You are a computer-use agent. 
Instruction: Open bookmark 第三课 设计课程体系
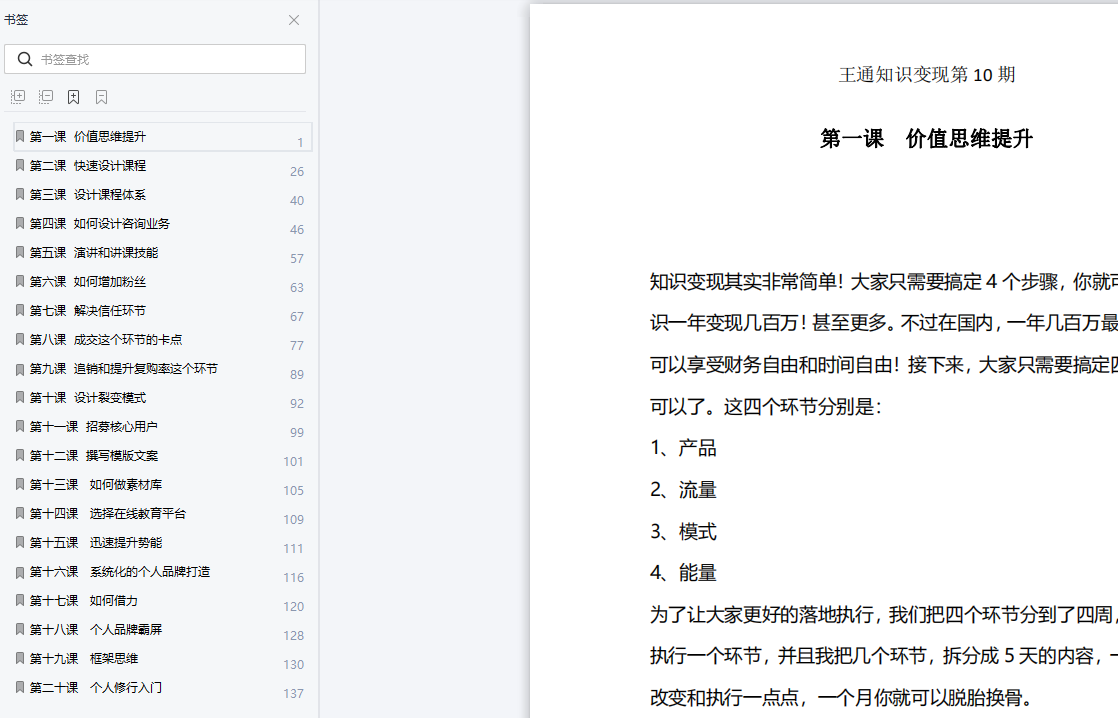point(163,195)
